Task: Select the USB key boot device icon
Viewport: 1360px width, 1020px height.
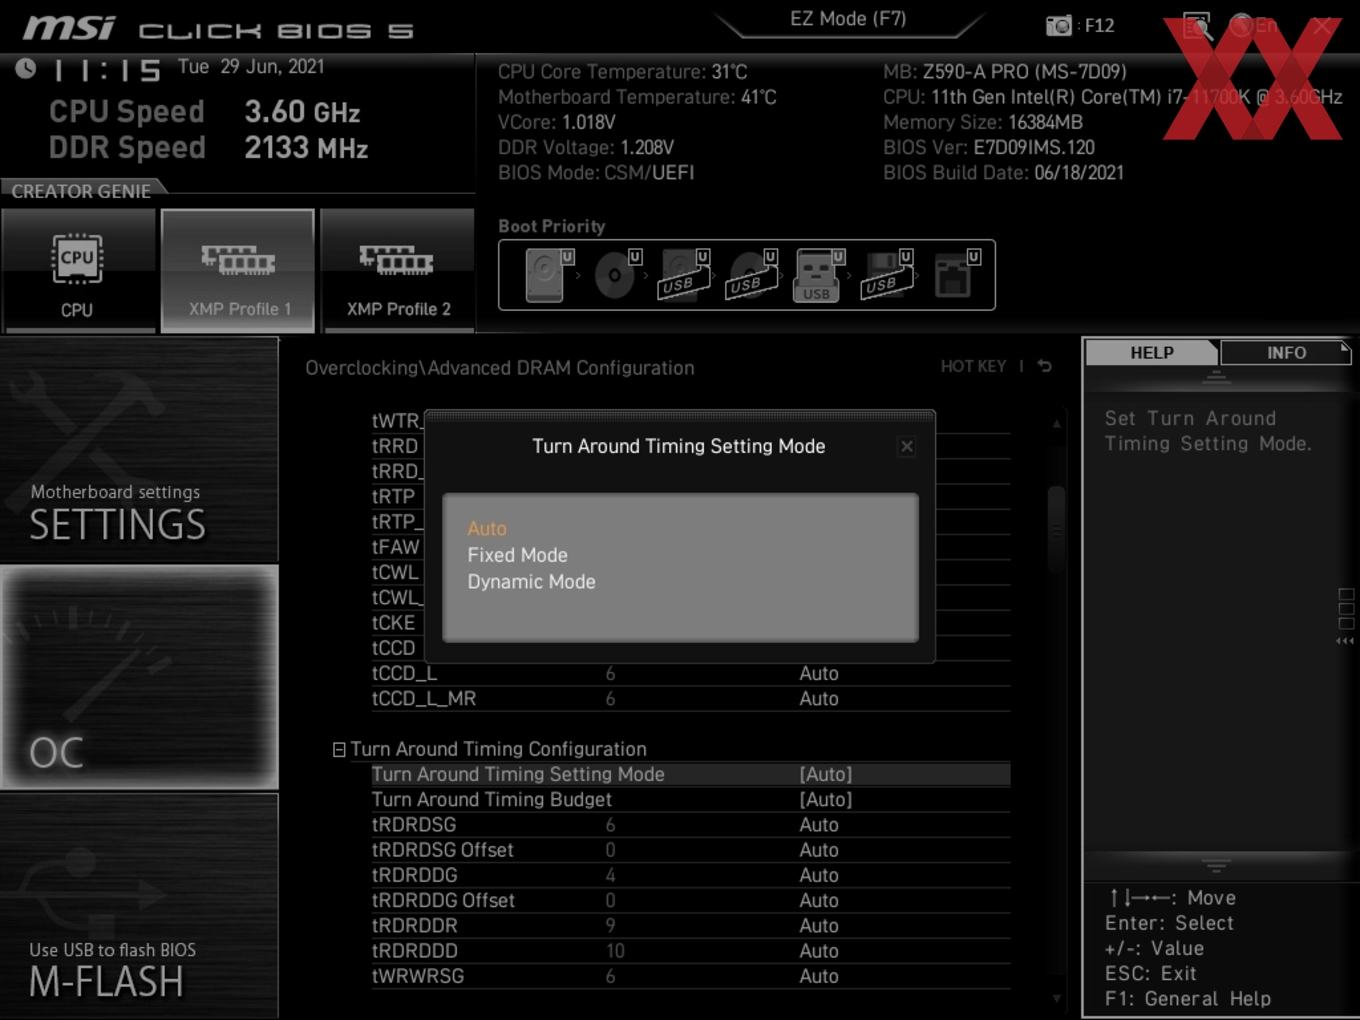Action: pos(819,275)
